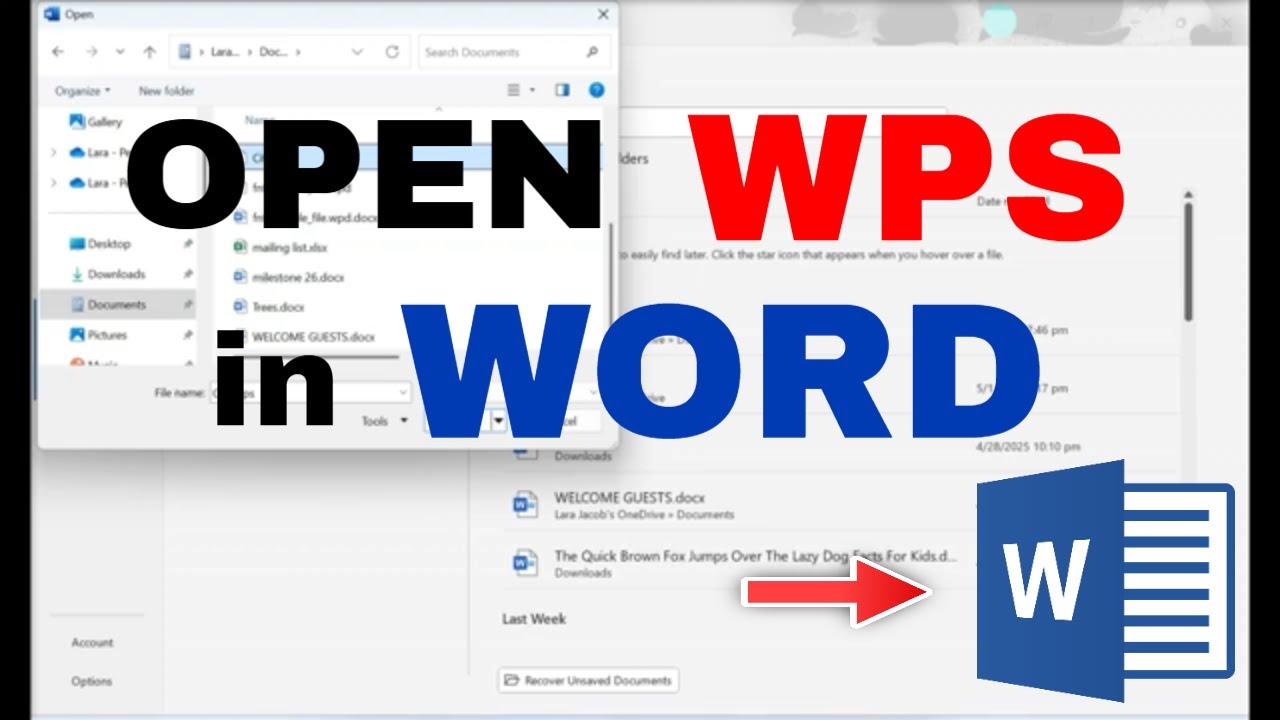Click Word icon of recent WELCOME GUESTS.docx
Viewport: 1280px width, 720px height.
tap(524, 505)
